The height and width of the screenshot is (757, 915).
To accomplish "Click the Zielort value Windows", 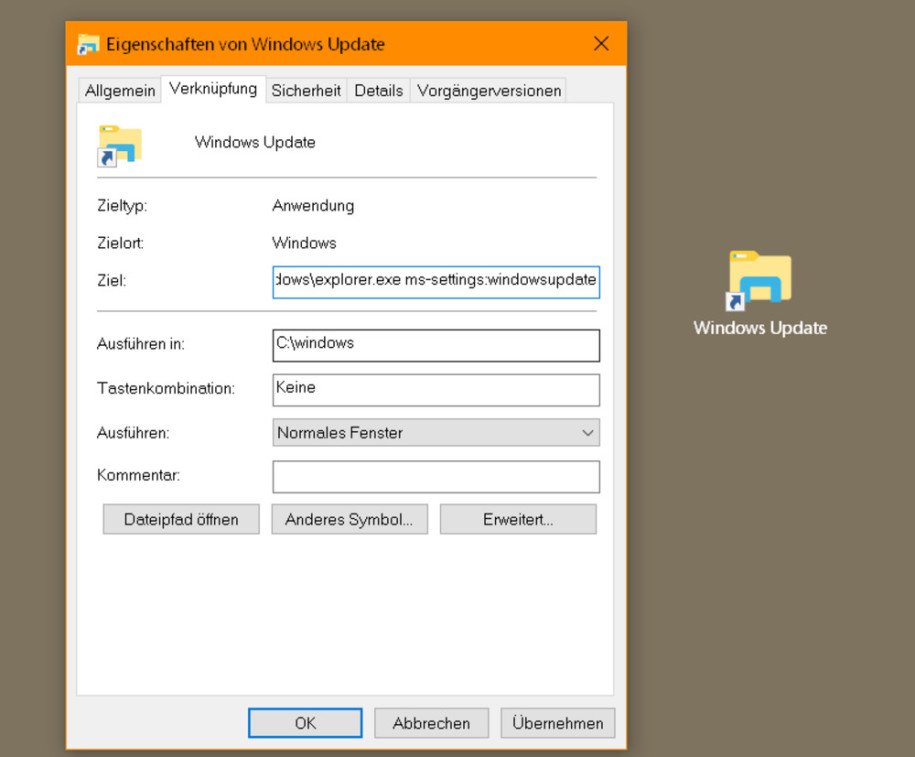I will point(304,243).
